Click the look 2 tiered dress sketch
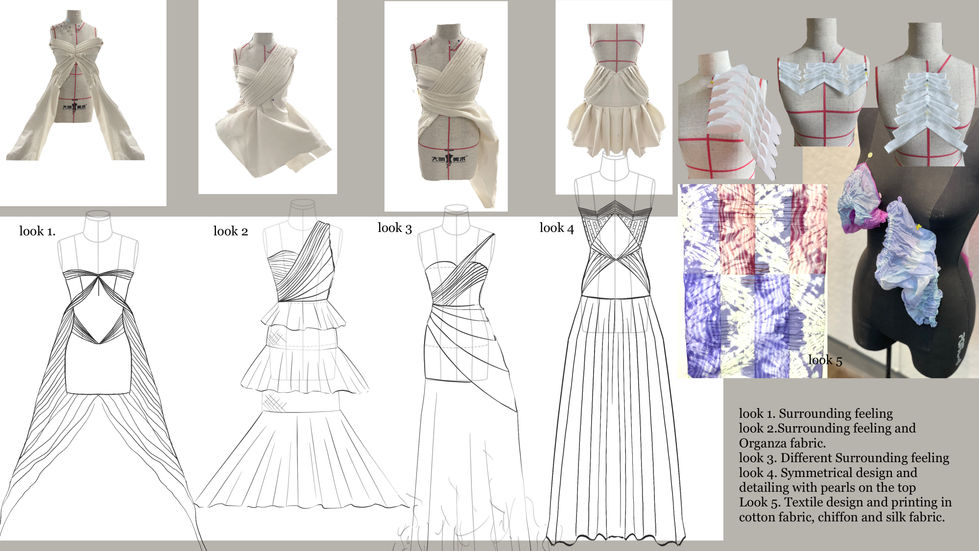This screenshot has height=551, width=979. (x=302, y=356)
